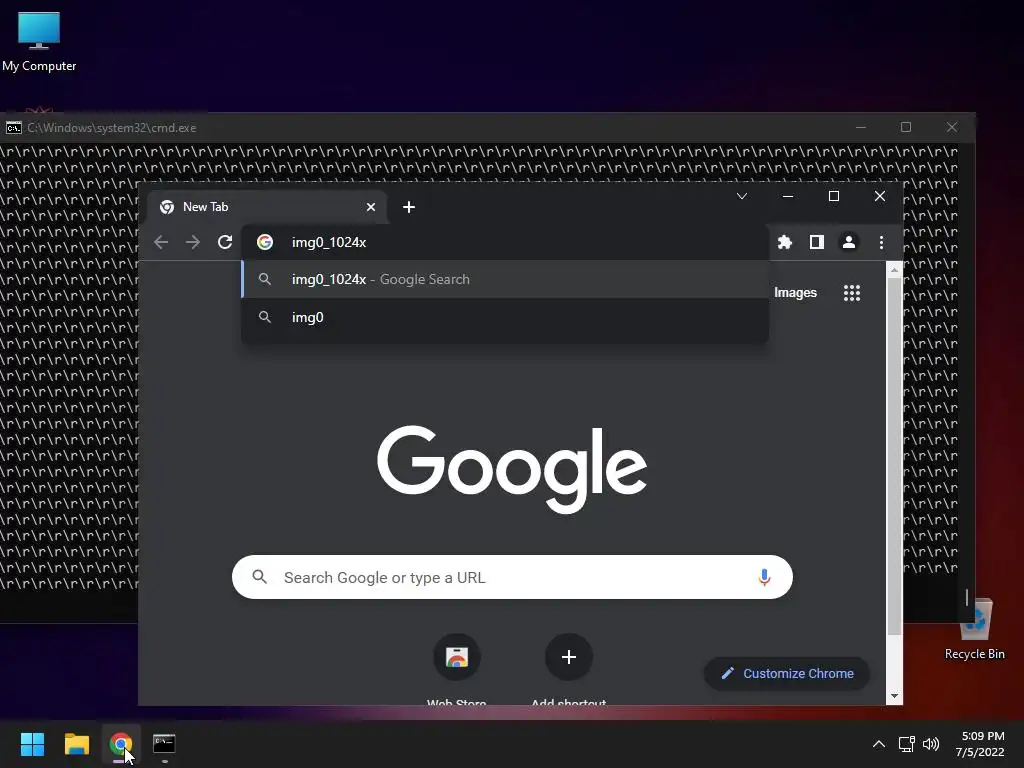This screenshot has width=1024, height=768.
Task: Close the New Tab tab
Action: pos(371,207)
